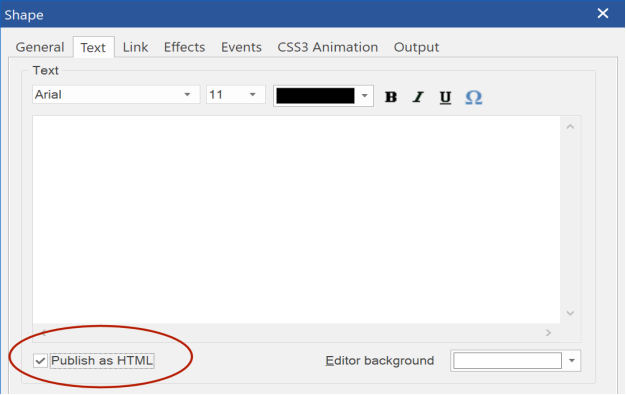Switch to CSS3 Animation tab
The image size is (626, 395).
(328, 47)
